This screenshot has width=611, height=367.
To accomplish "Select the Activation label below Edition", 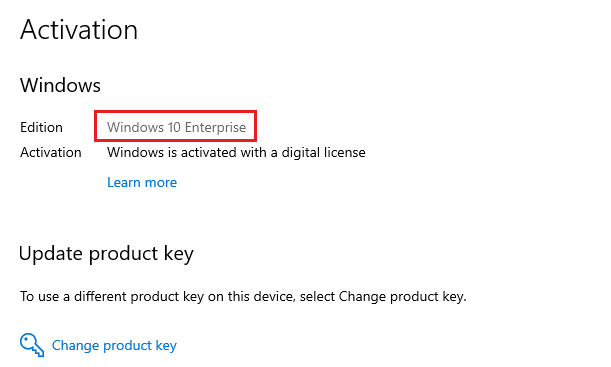I will (x=51, y=152).
